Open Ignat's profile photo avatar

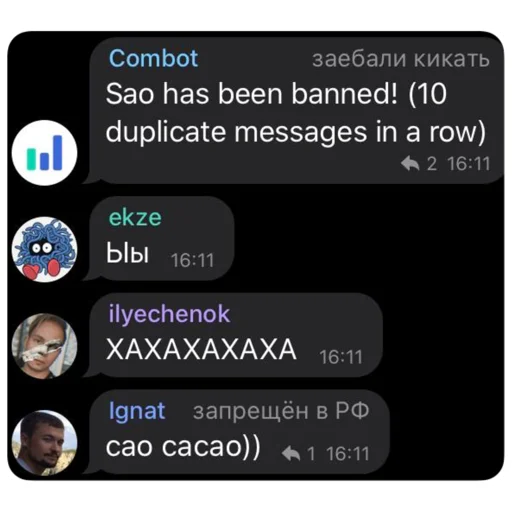coord(45,443)
